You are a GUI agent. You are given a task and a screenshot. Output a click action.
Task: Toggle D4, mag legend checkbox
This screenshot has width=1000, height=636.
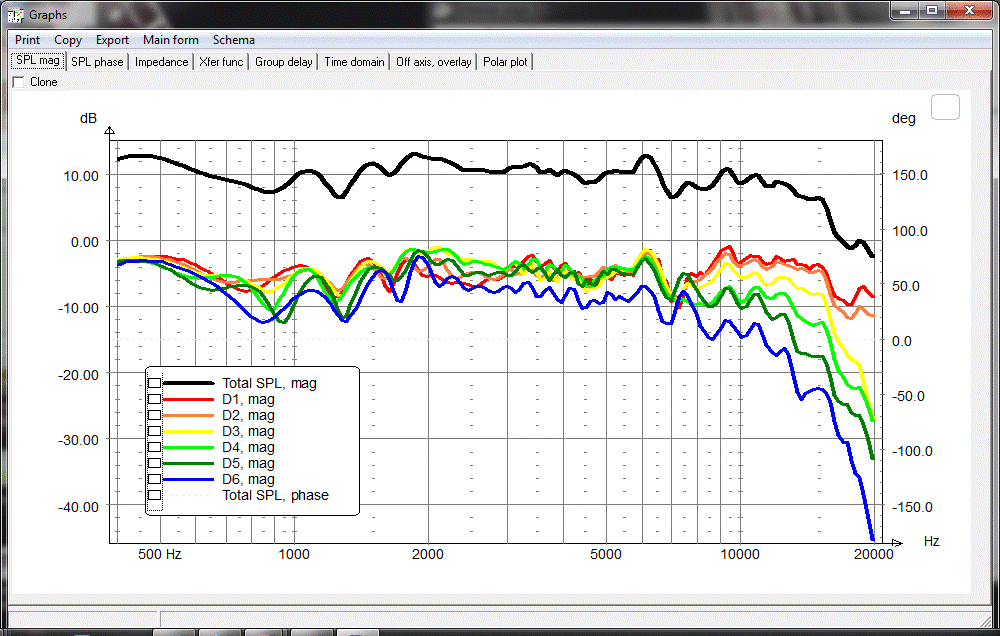(154, 447)
